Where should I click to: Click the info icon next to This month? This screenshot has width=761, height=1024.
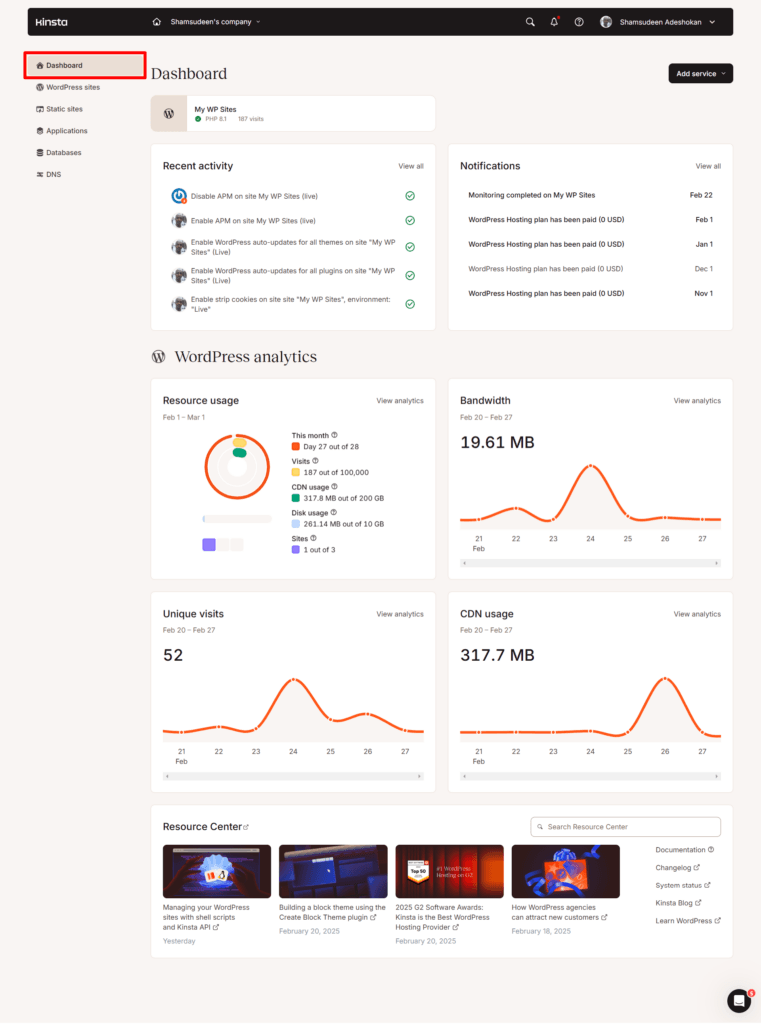point(334,435)
